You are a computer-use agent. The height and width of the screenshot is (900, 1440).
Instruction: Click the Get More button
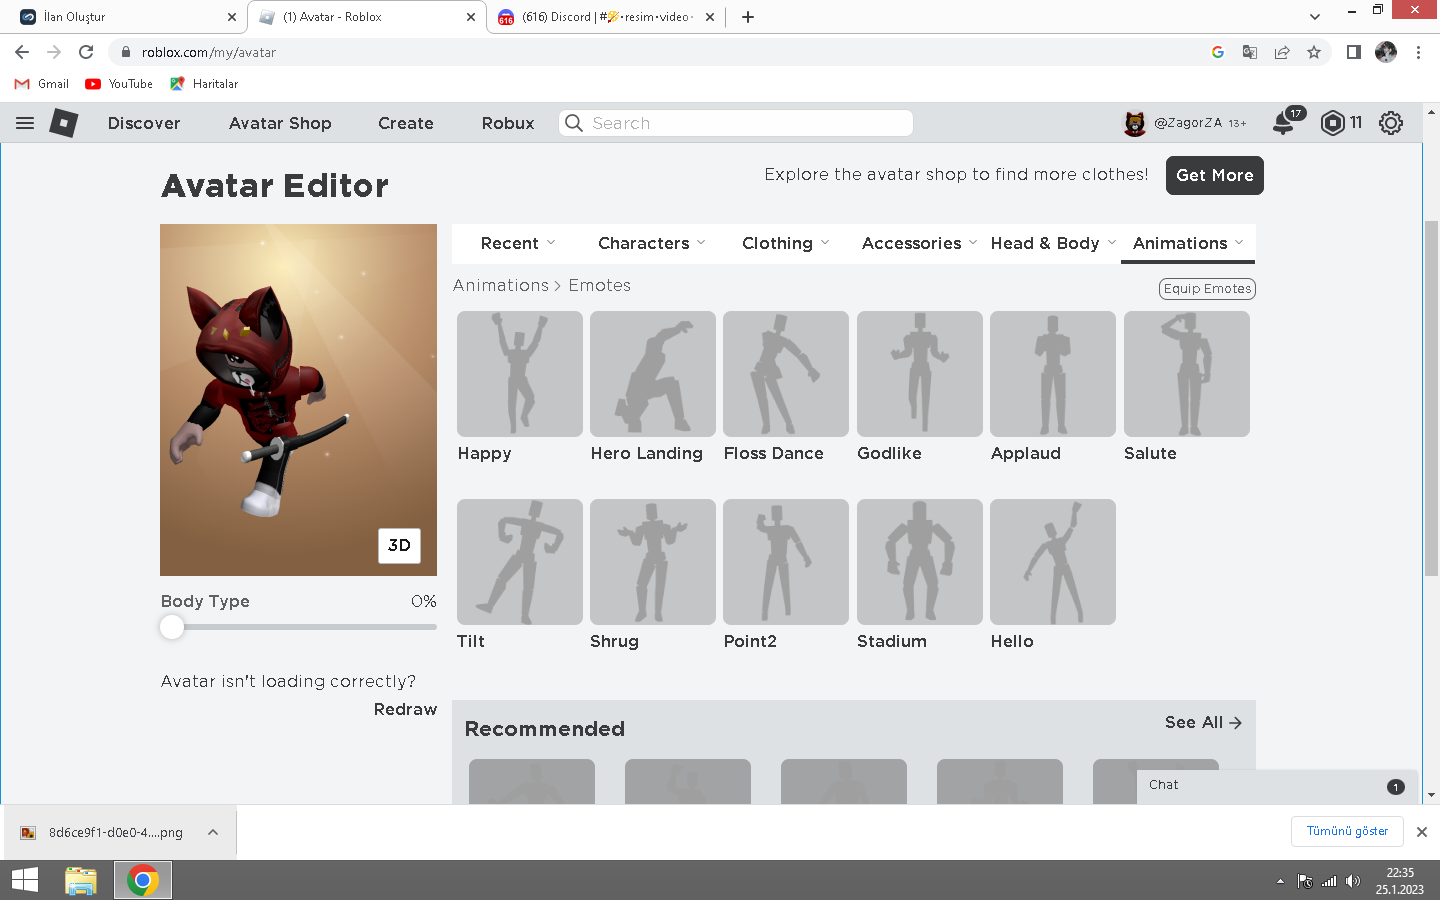1214,175
